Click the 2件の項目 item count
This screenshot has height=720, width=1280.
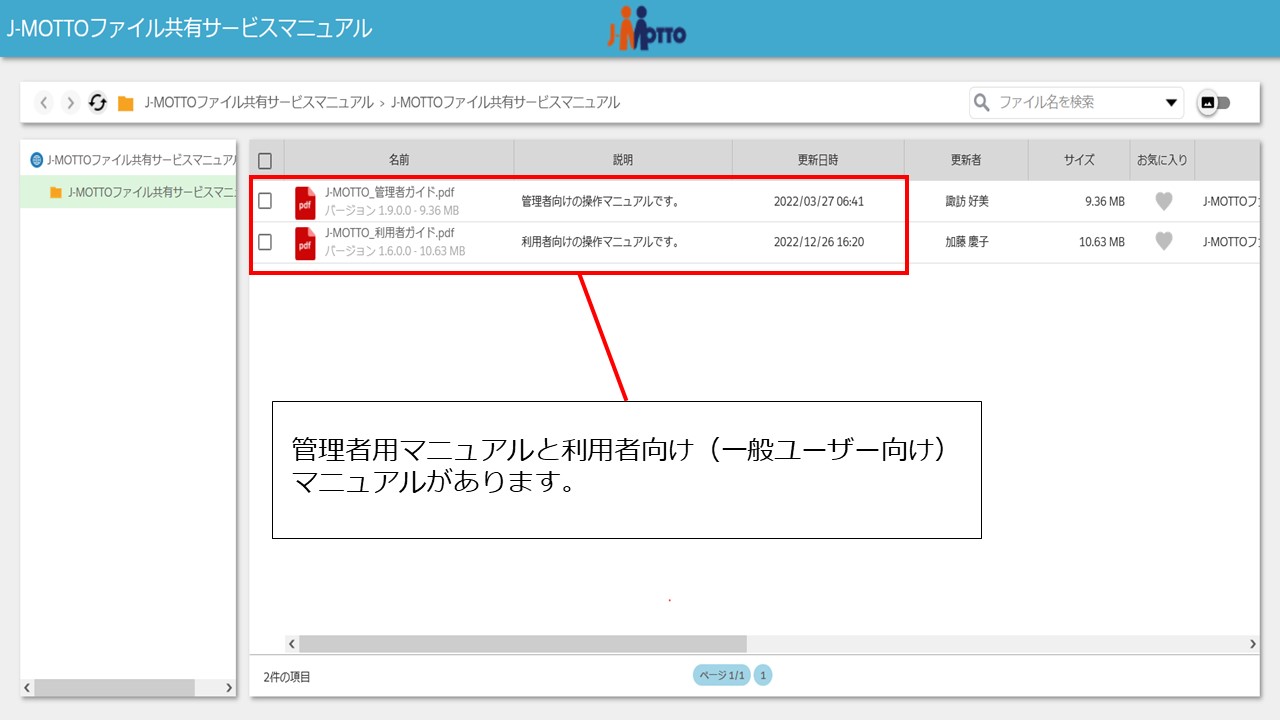tap(287, 677)
